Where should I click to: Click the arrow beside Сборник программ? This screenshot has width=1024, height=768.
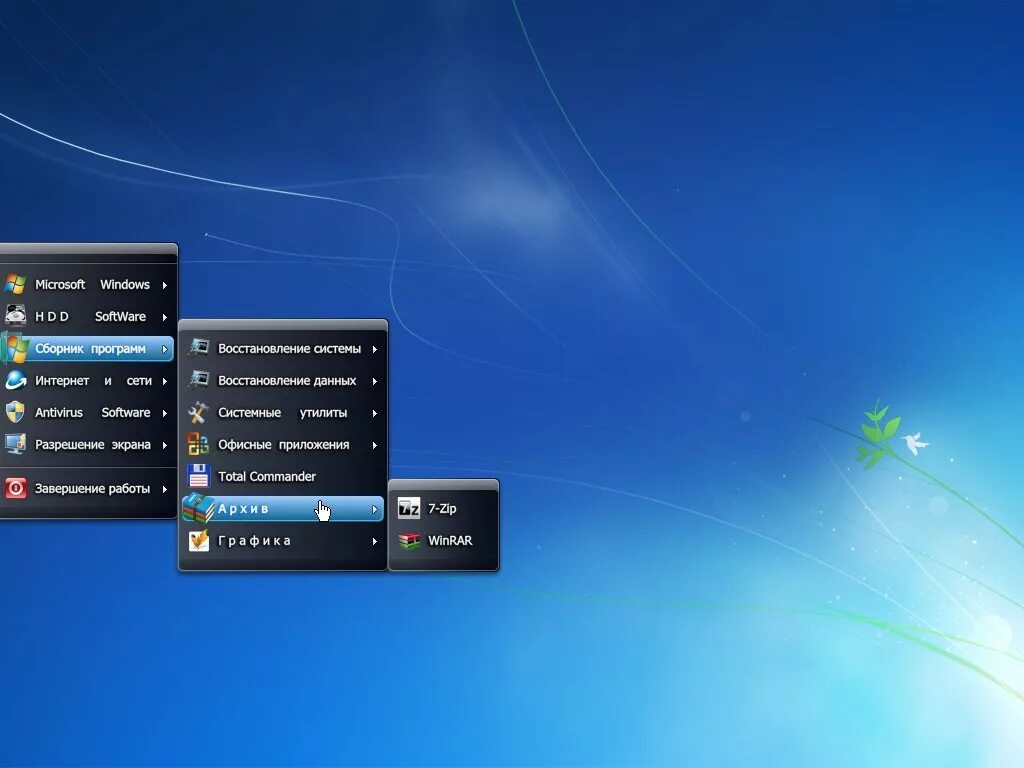(x=165, y=349)
